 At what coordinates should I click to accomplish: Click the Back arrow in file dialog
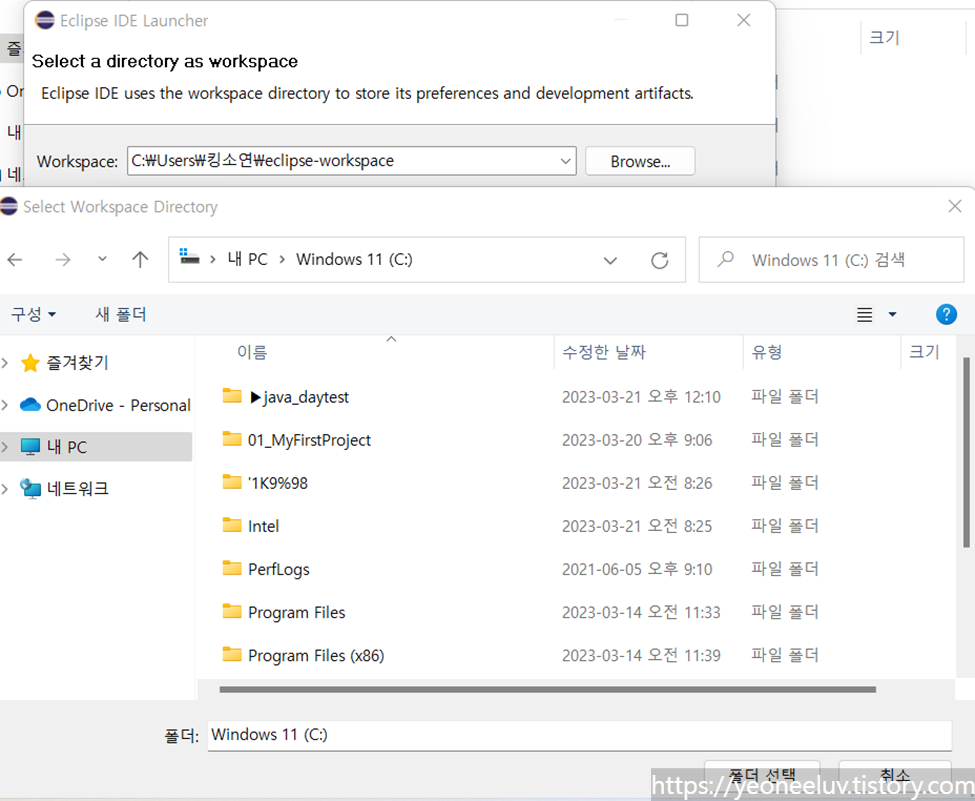[x=15, y=259]
